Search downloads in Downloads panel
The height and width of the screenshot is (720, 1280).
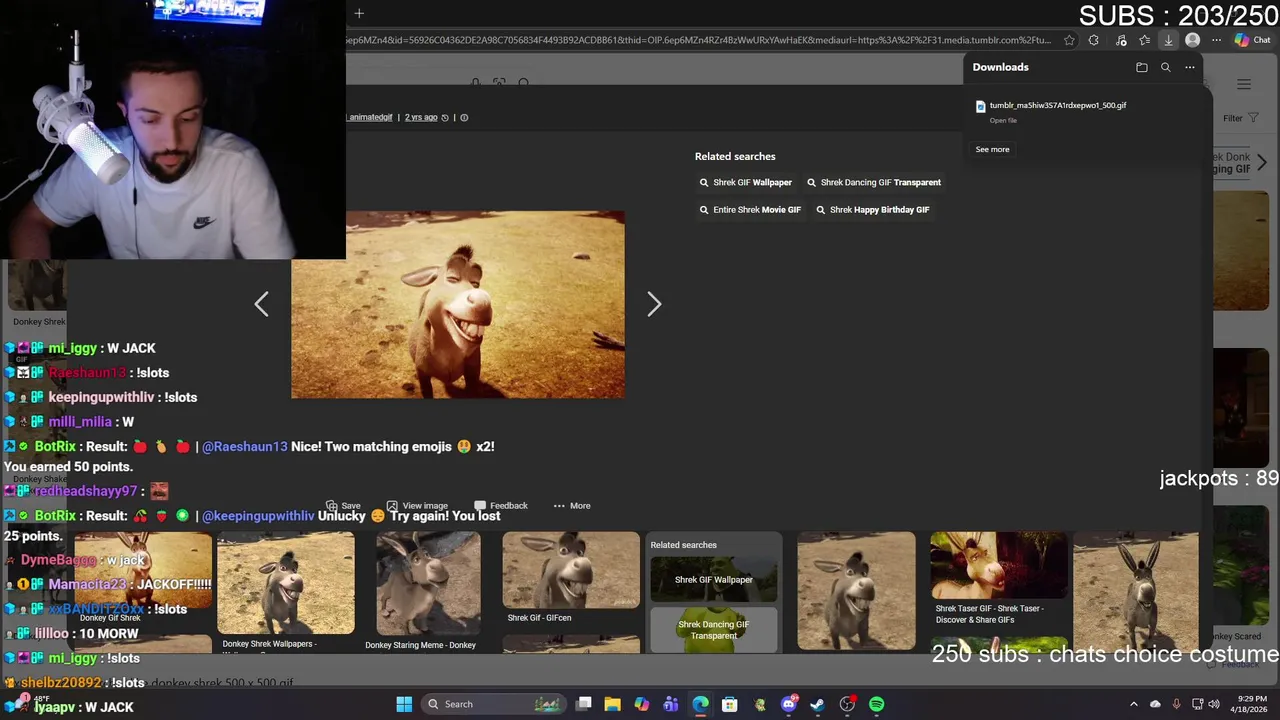pos(1166,67)
